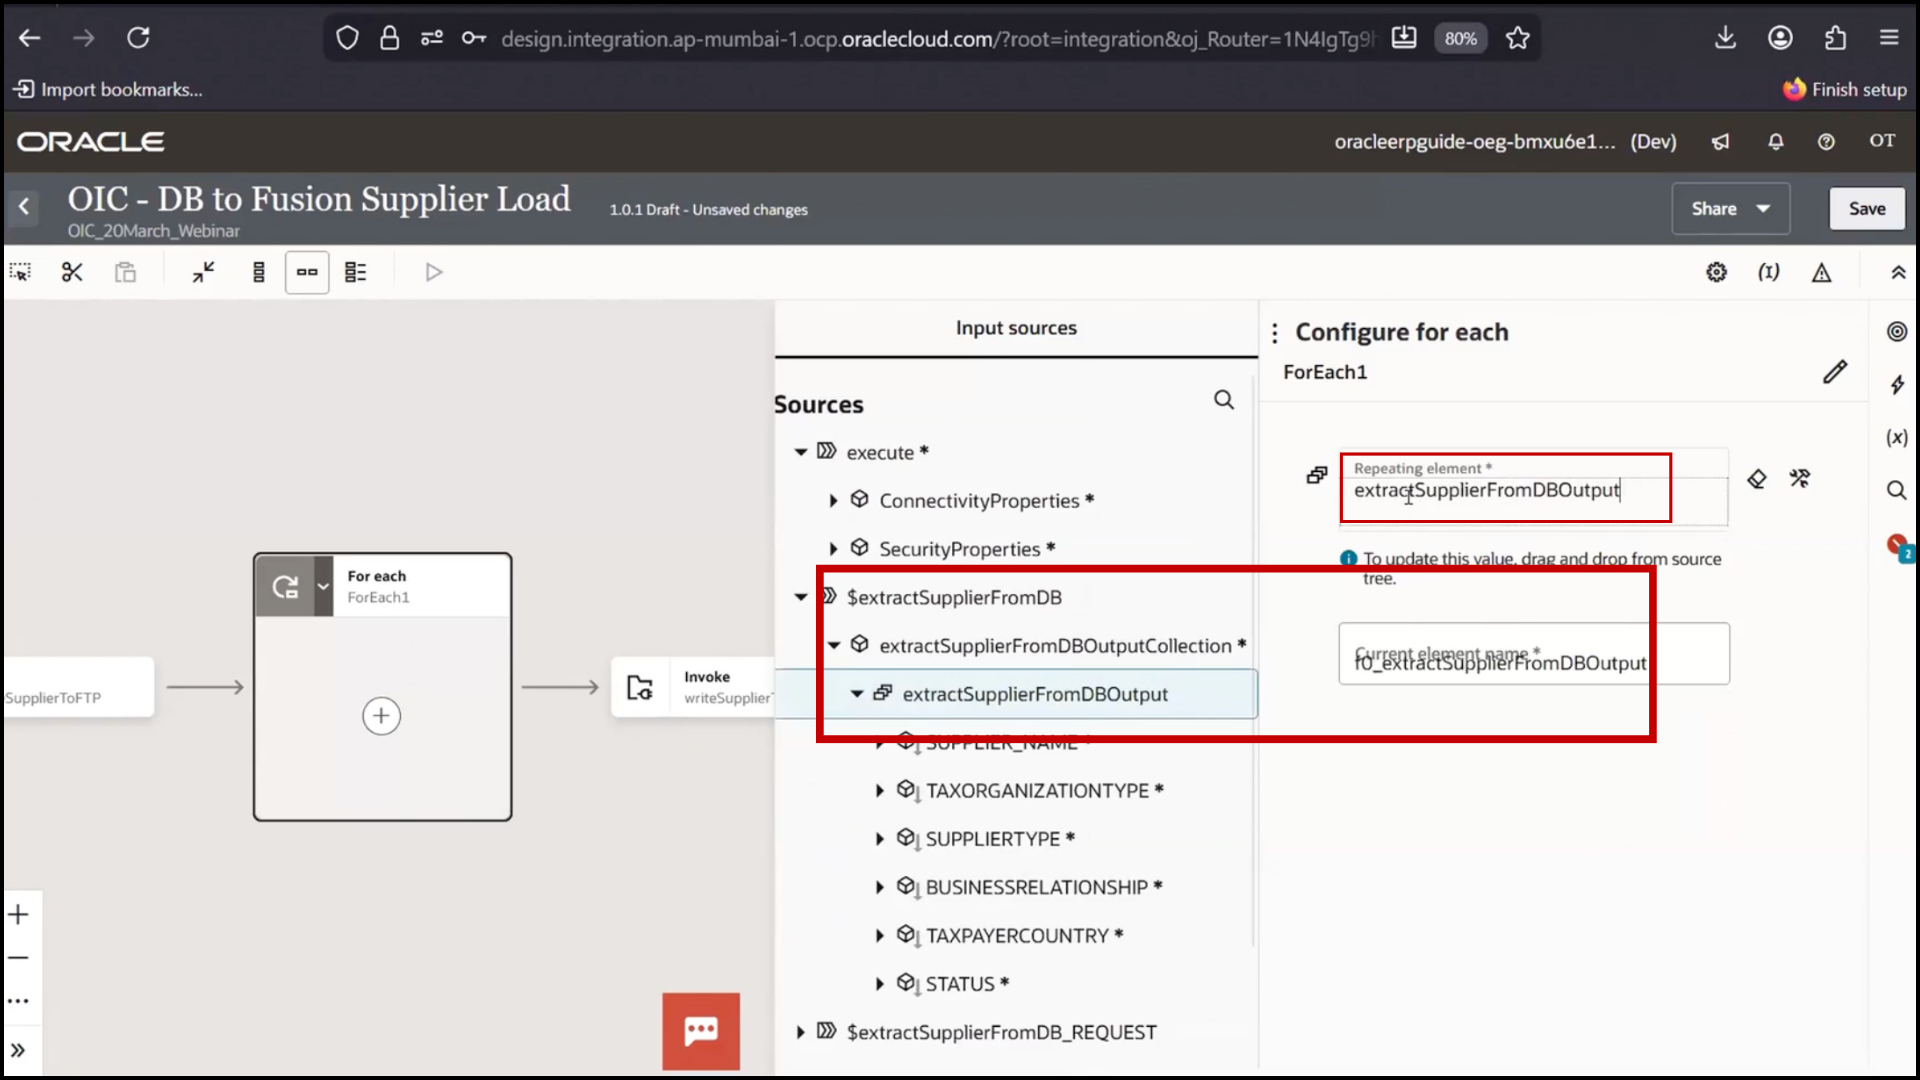Collapse the execute node
Image resolution: width=1920 pixels, height=1080 pixels.
tap(801, 453)
